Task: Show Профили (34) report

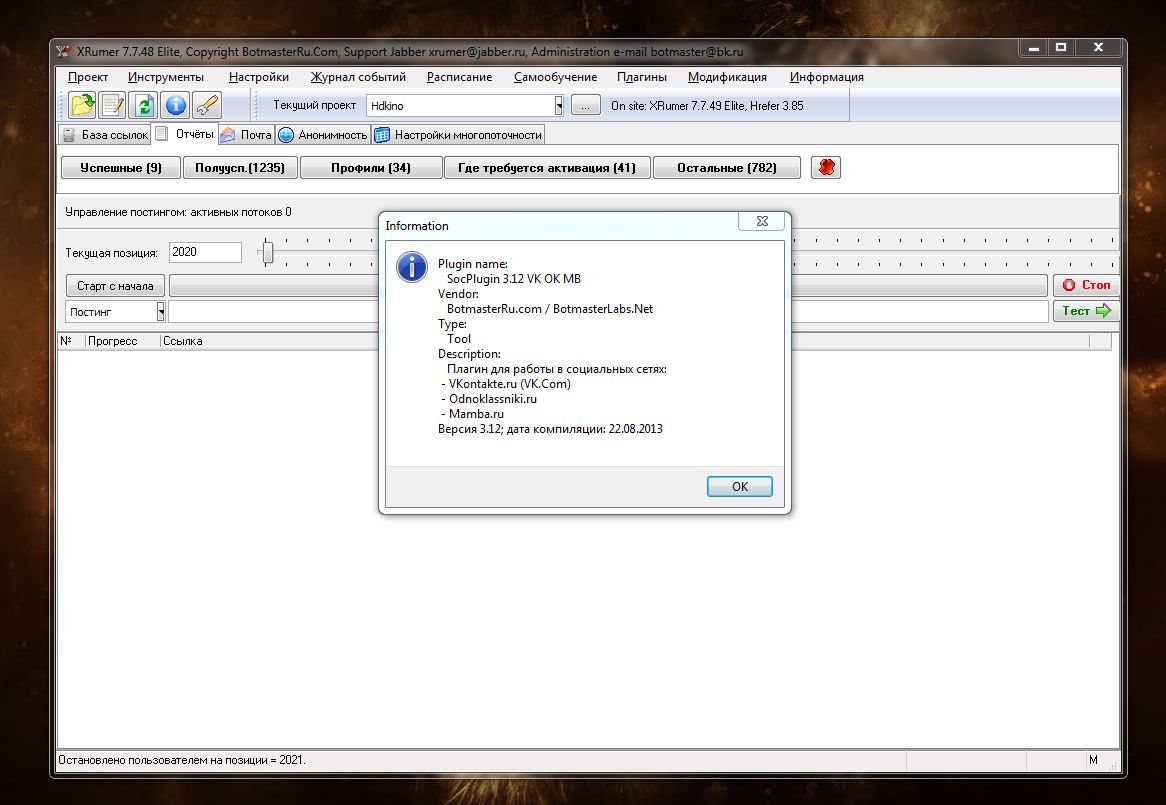Action: tap(371, 167)
